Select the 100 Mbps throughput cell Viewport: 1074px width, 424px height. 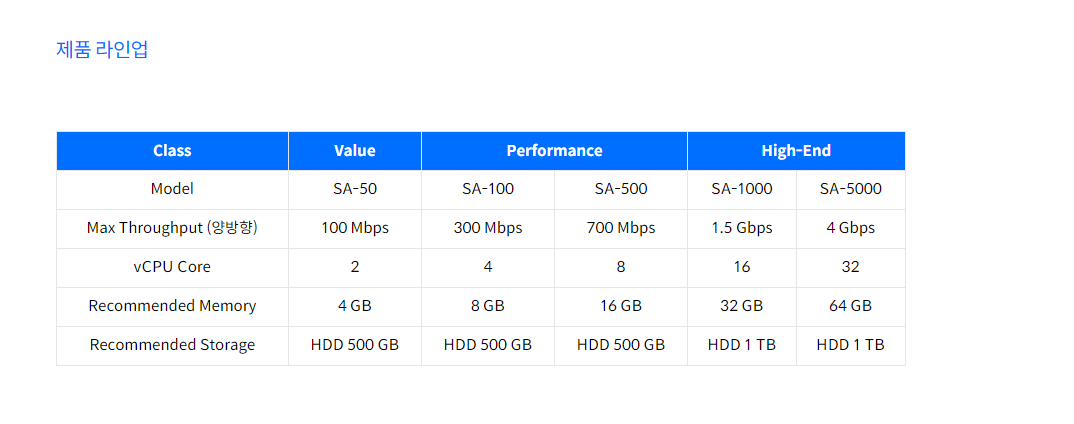(355, 228)
